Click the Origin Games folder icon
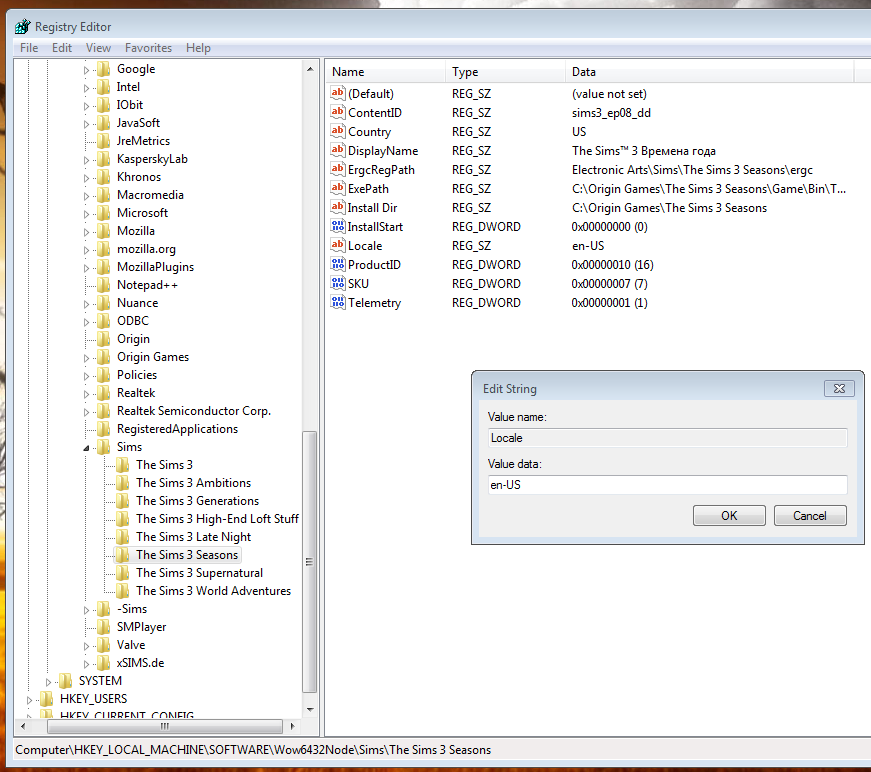Viewport: 871px width, 772px height. [x=103, y=357]
